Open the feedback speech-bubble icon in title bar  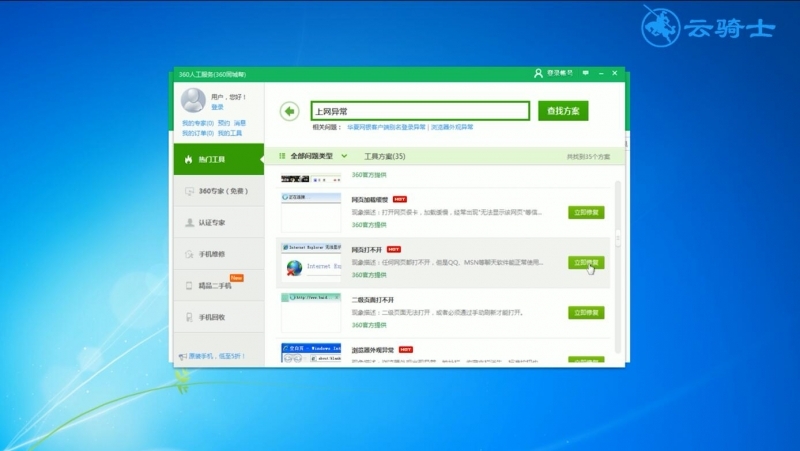coord(586,73)
